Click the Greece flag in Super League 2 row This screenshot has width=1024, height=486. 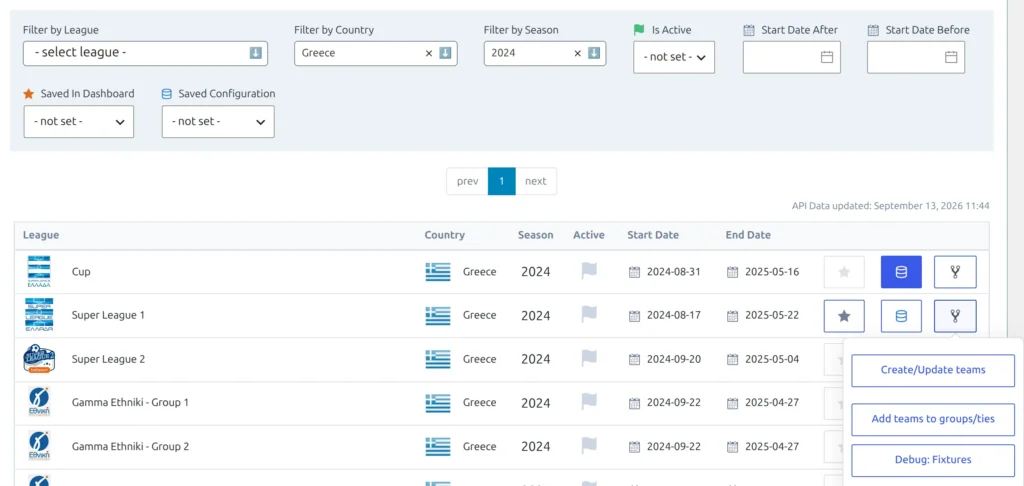click(x=438, y=359)
